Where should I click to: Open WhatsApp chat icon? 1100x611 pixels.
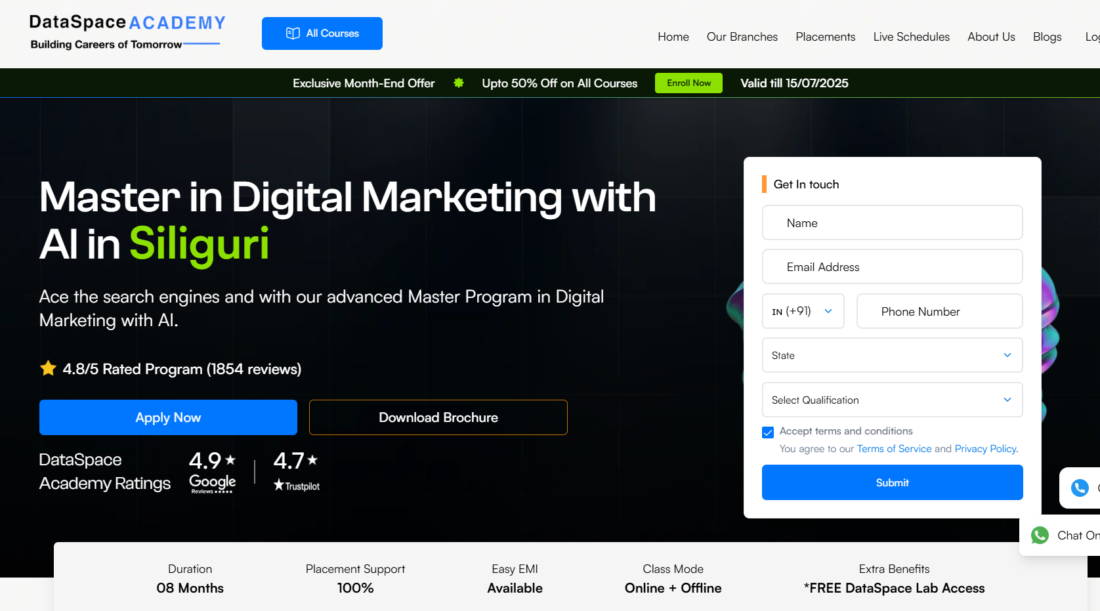pos(1040,535)
